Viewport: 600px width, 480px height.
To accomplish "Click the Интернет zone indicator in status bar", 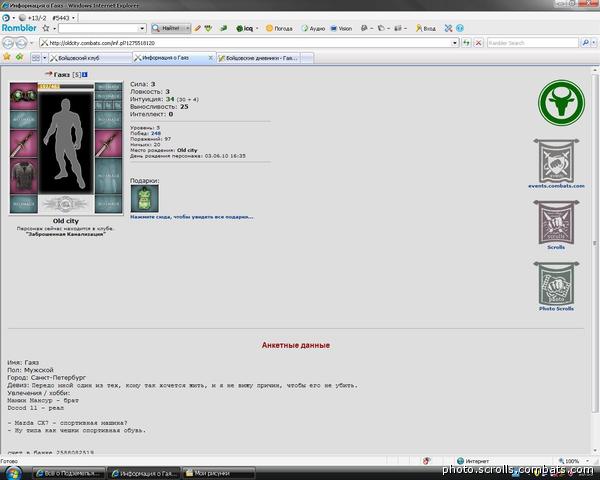I will click(473, 461).
